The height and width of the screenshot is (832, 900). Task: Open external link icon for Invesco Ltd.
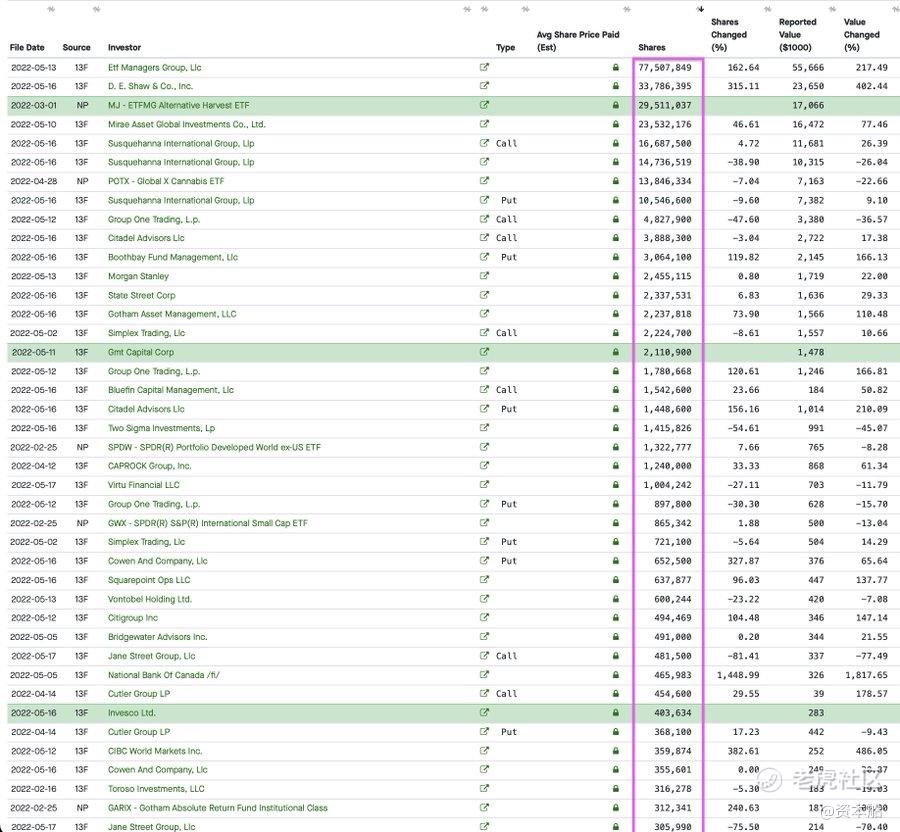(x=484, y=713)
